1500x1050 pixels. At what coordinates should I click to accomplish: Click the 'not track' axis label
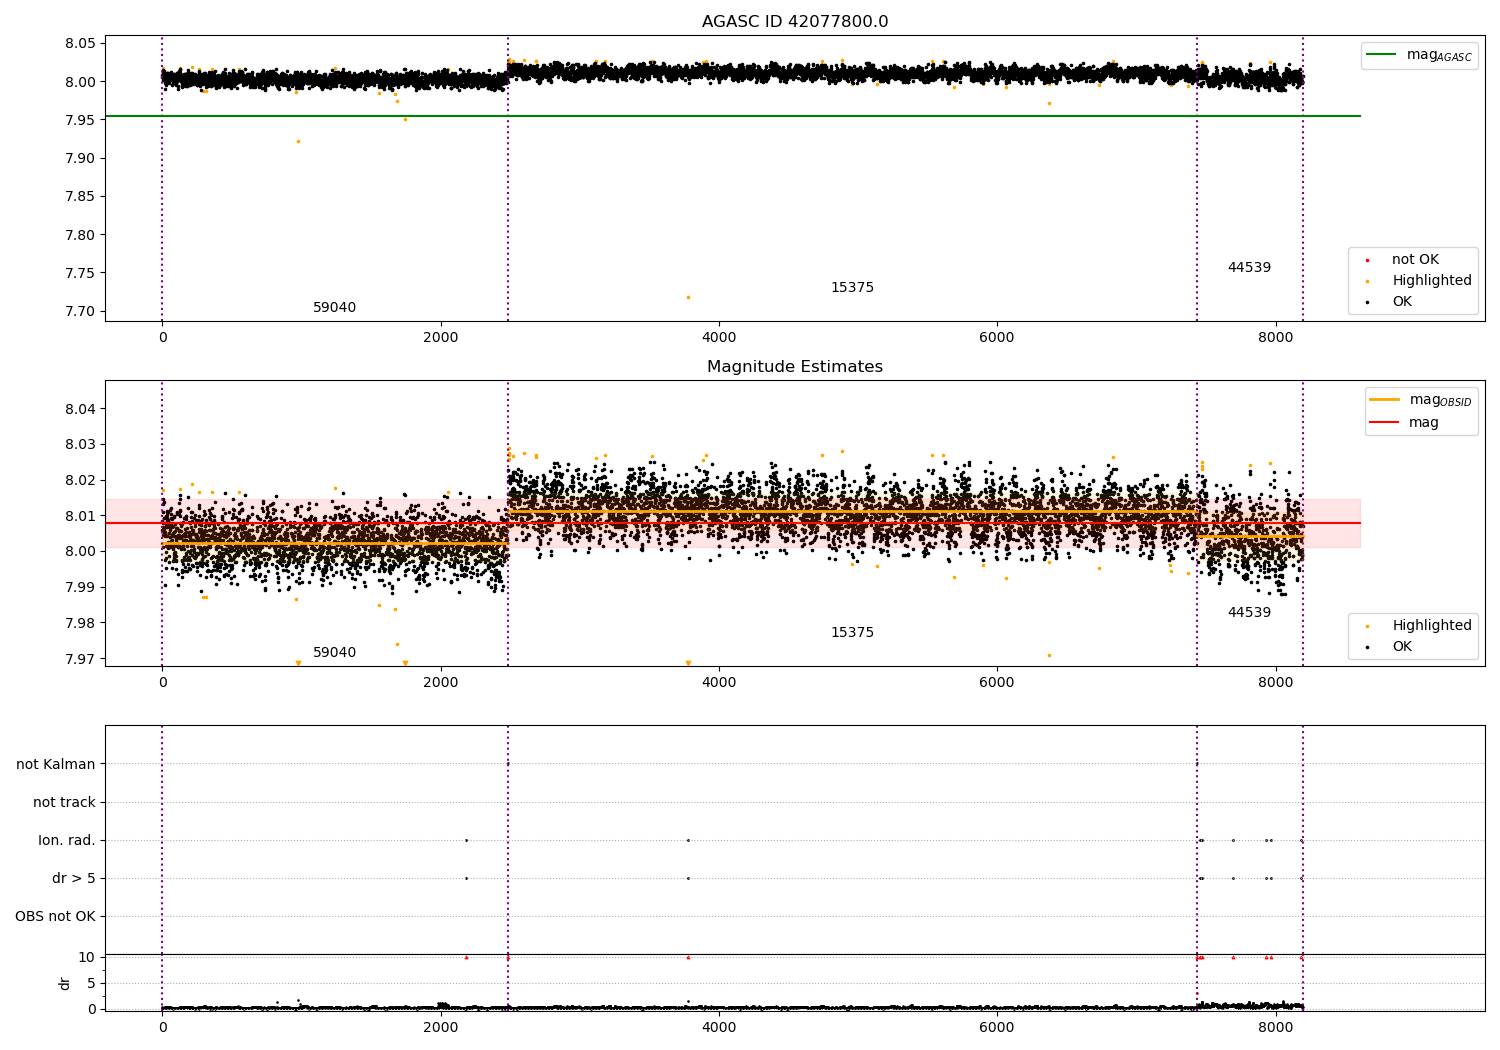[64, 802]
